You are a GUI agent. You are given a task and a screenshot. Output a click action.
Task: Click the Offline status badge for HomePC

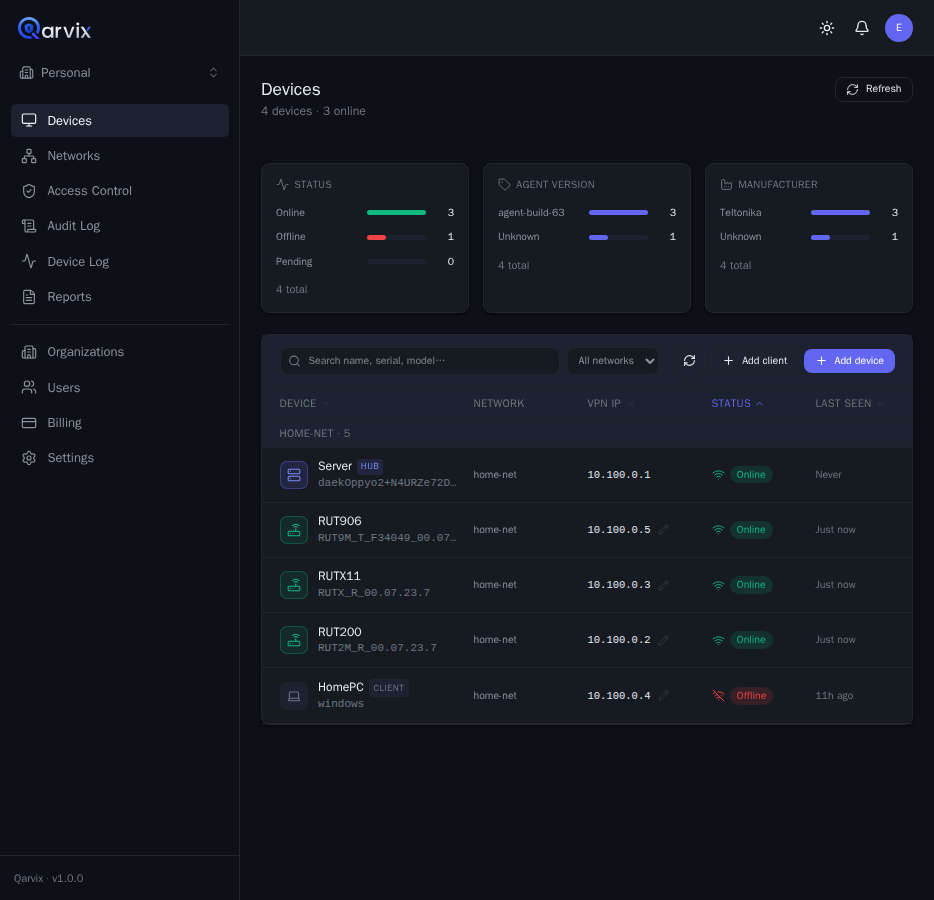751,696
